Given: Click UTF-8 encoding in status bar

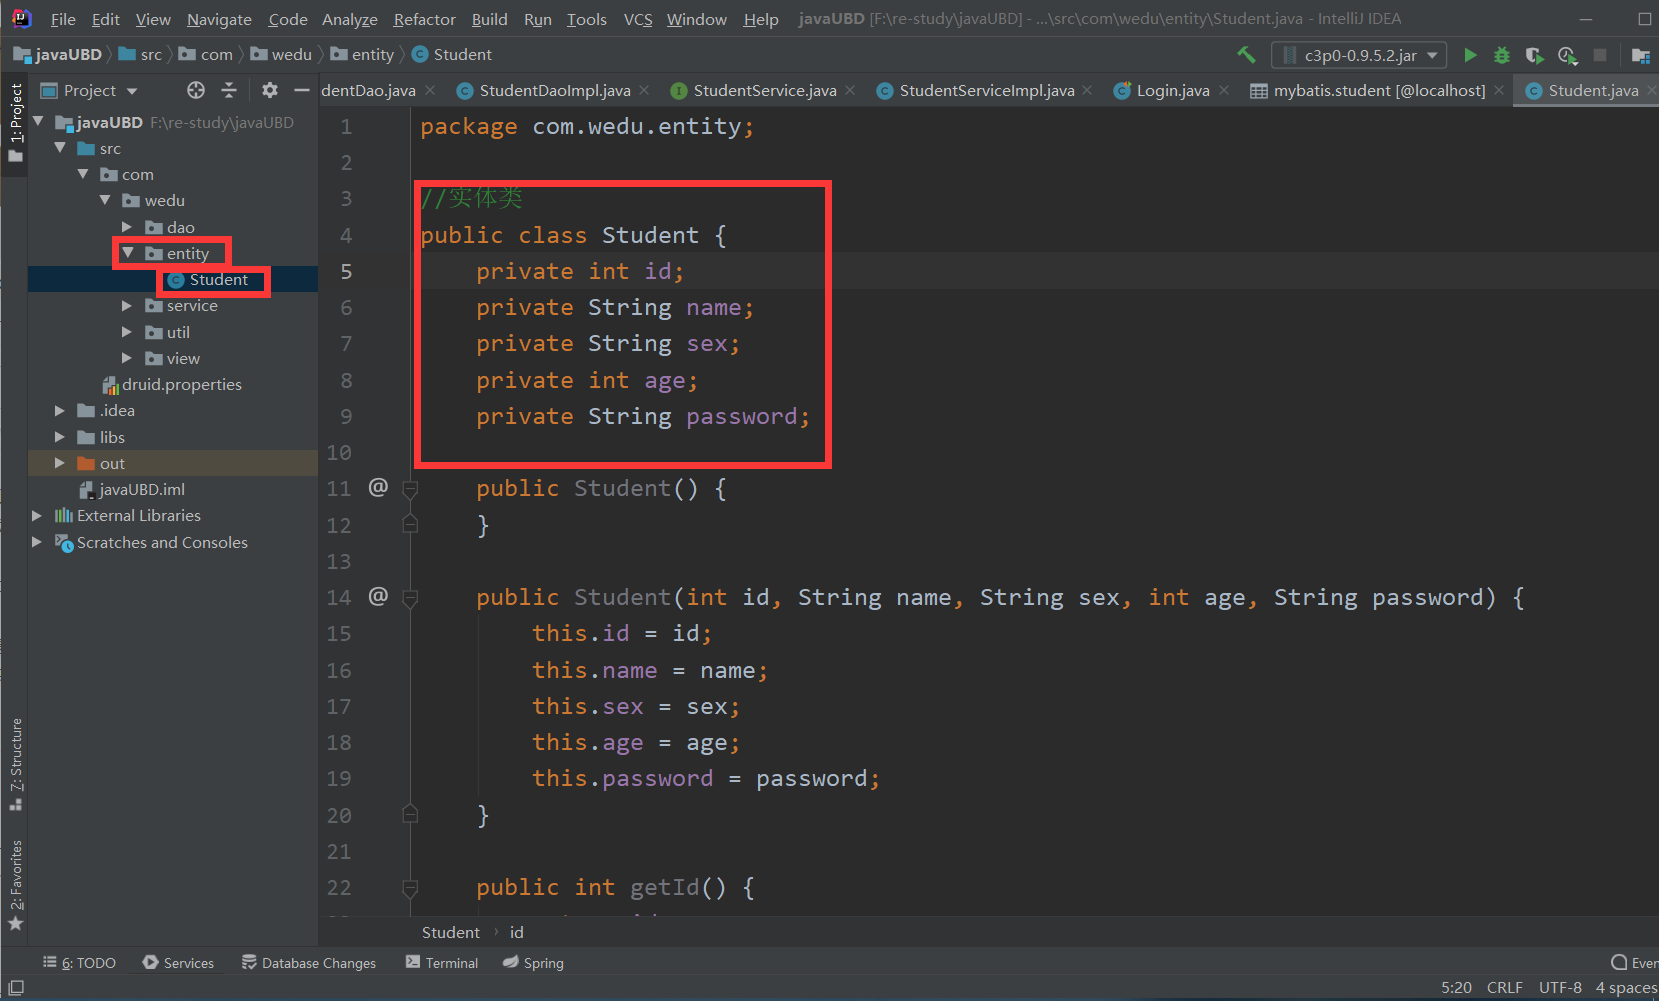Looking at the screenshot, I should 1560,987.
